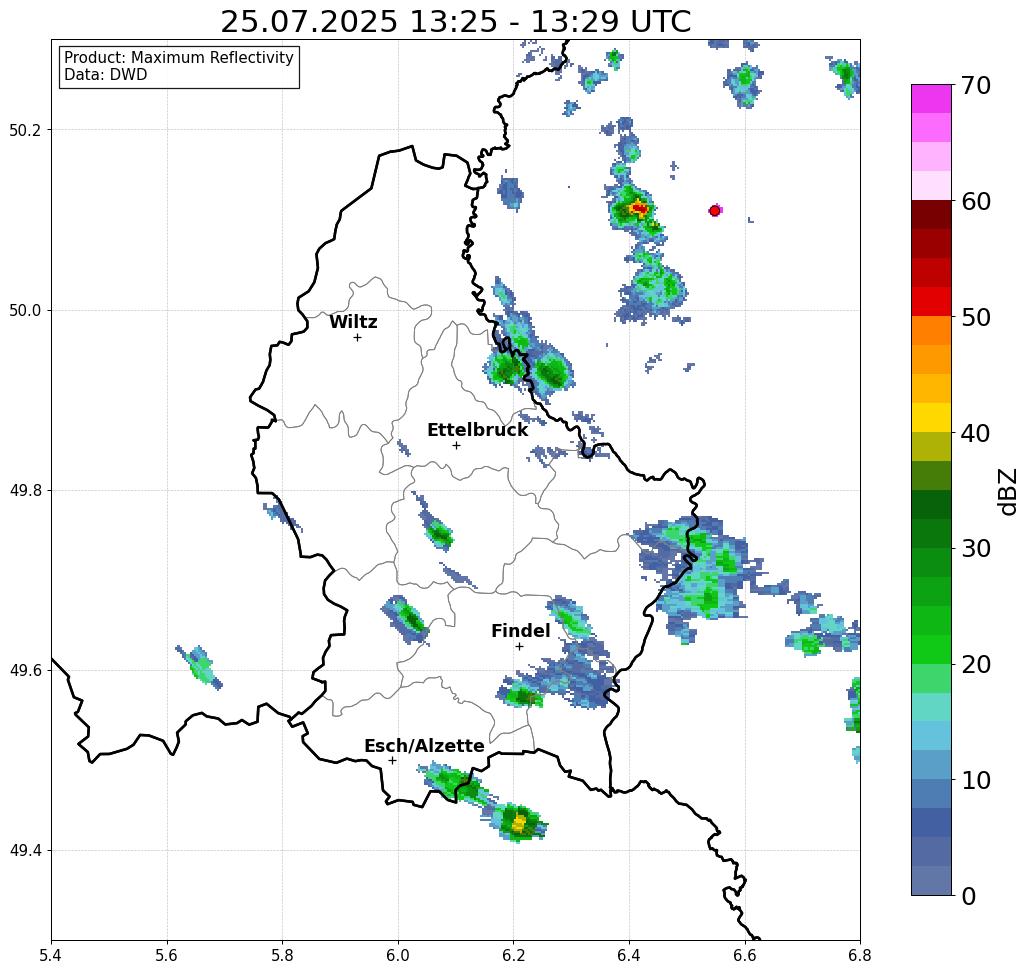Click the colorbar label '60'

point(975,201)
